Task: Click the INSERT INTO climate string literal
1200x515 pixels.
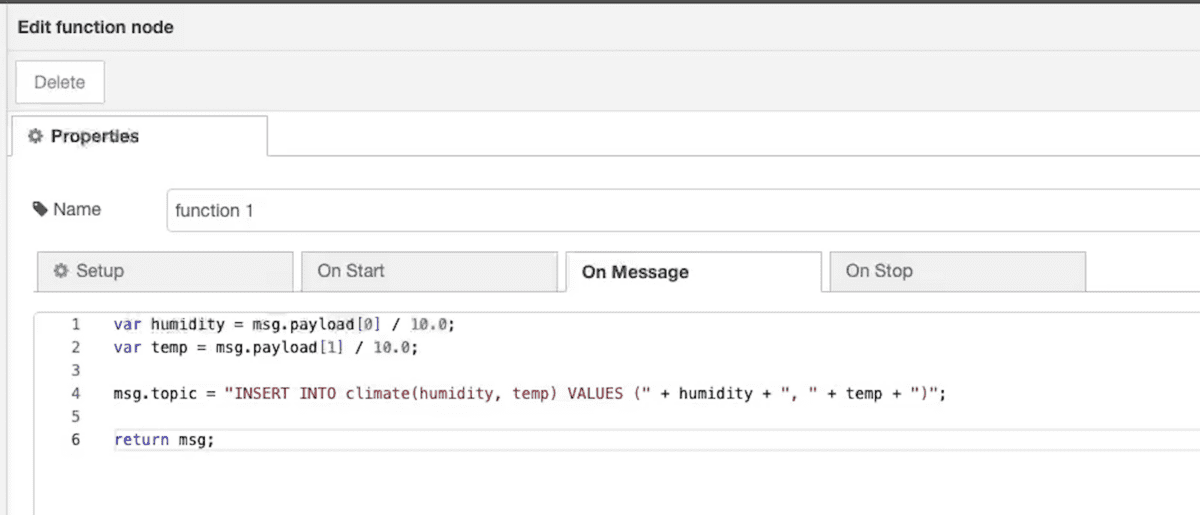Action: pos(440,394)
